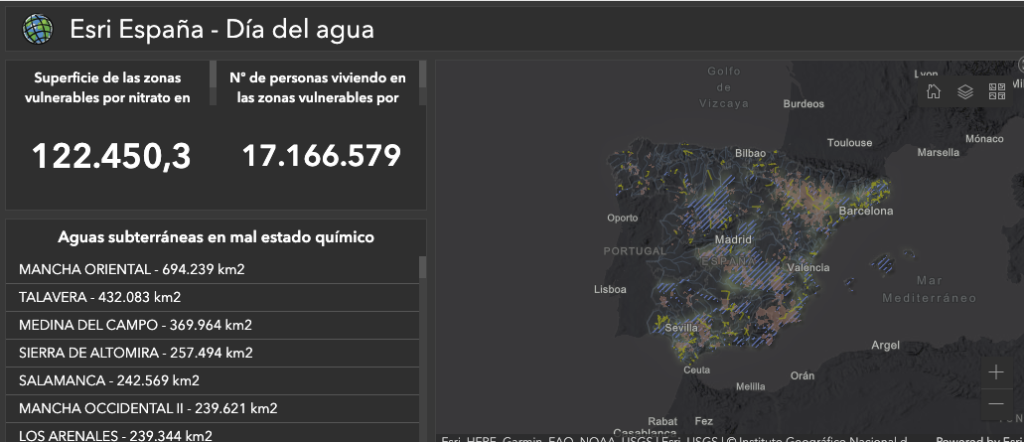This screenshot has width=1024, height=442.
Task: Open the map layers list
Action: [x=965, y=91]
